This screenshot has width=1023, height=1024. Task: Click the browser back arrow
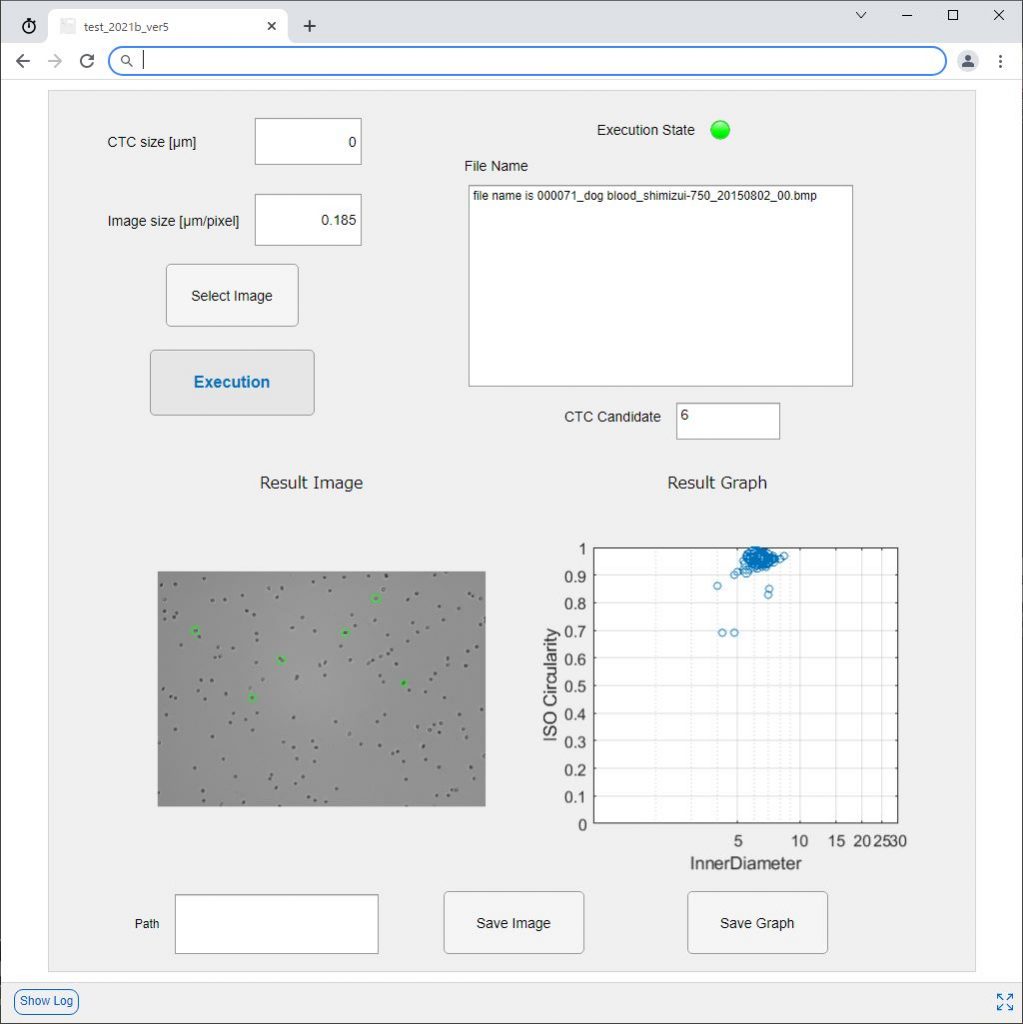tap(23, 61)
